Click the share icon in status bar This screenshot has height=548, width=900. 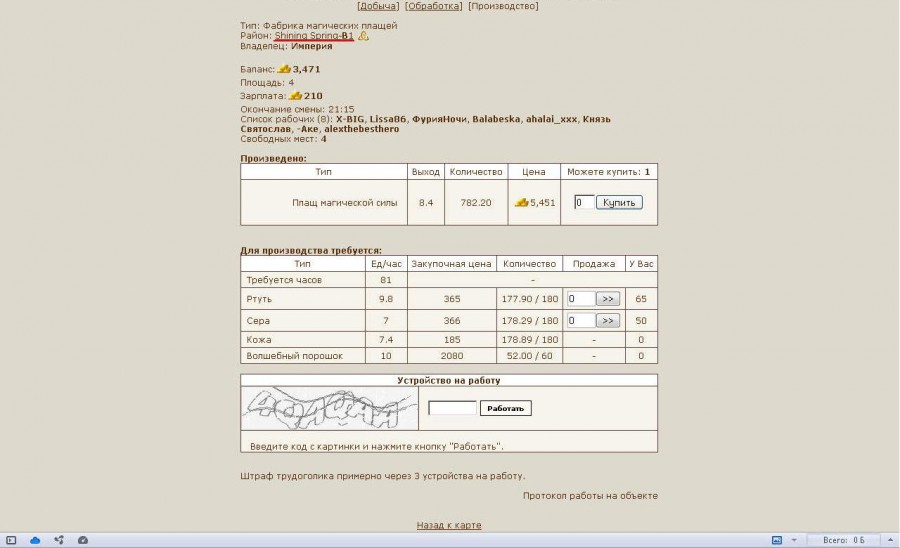tap(59, 540)
